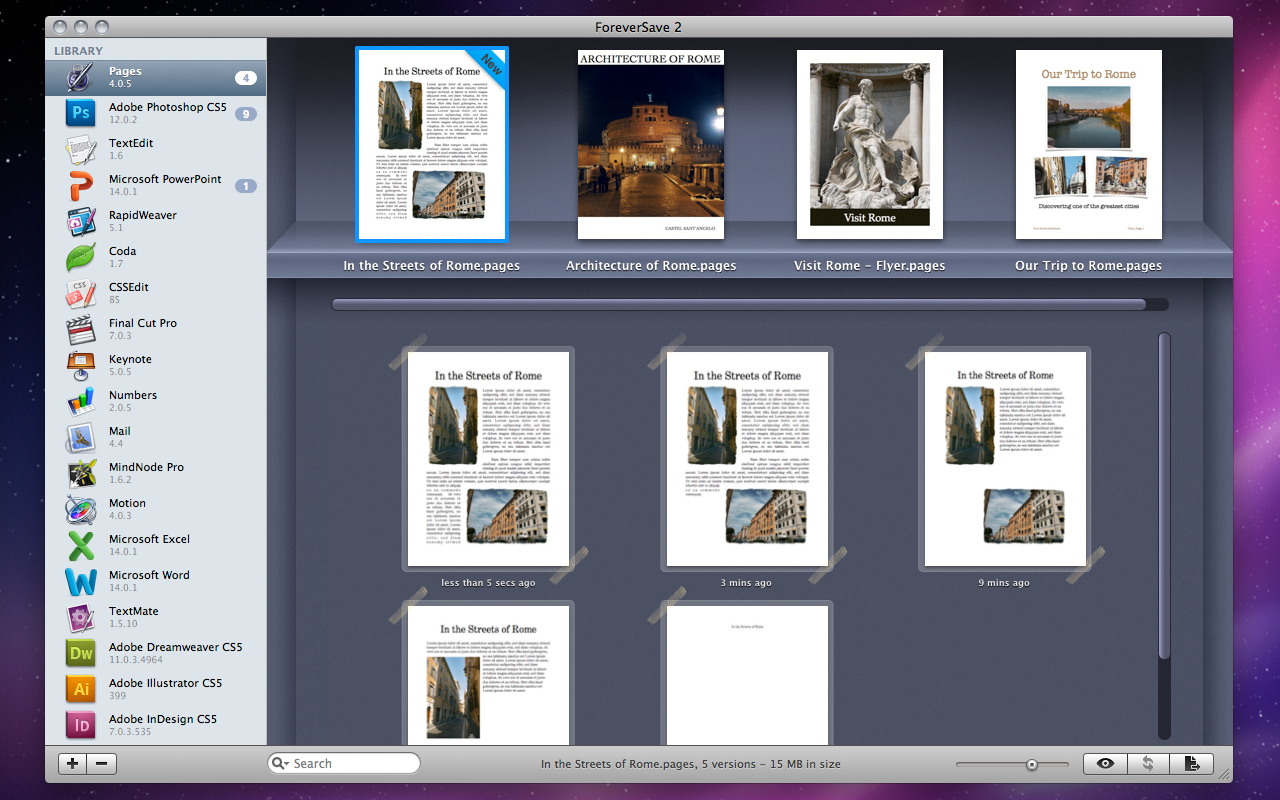Click the restore version button with dollar-like arrows
The image size is (1280, 800).
[x=1148, y=764]
